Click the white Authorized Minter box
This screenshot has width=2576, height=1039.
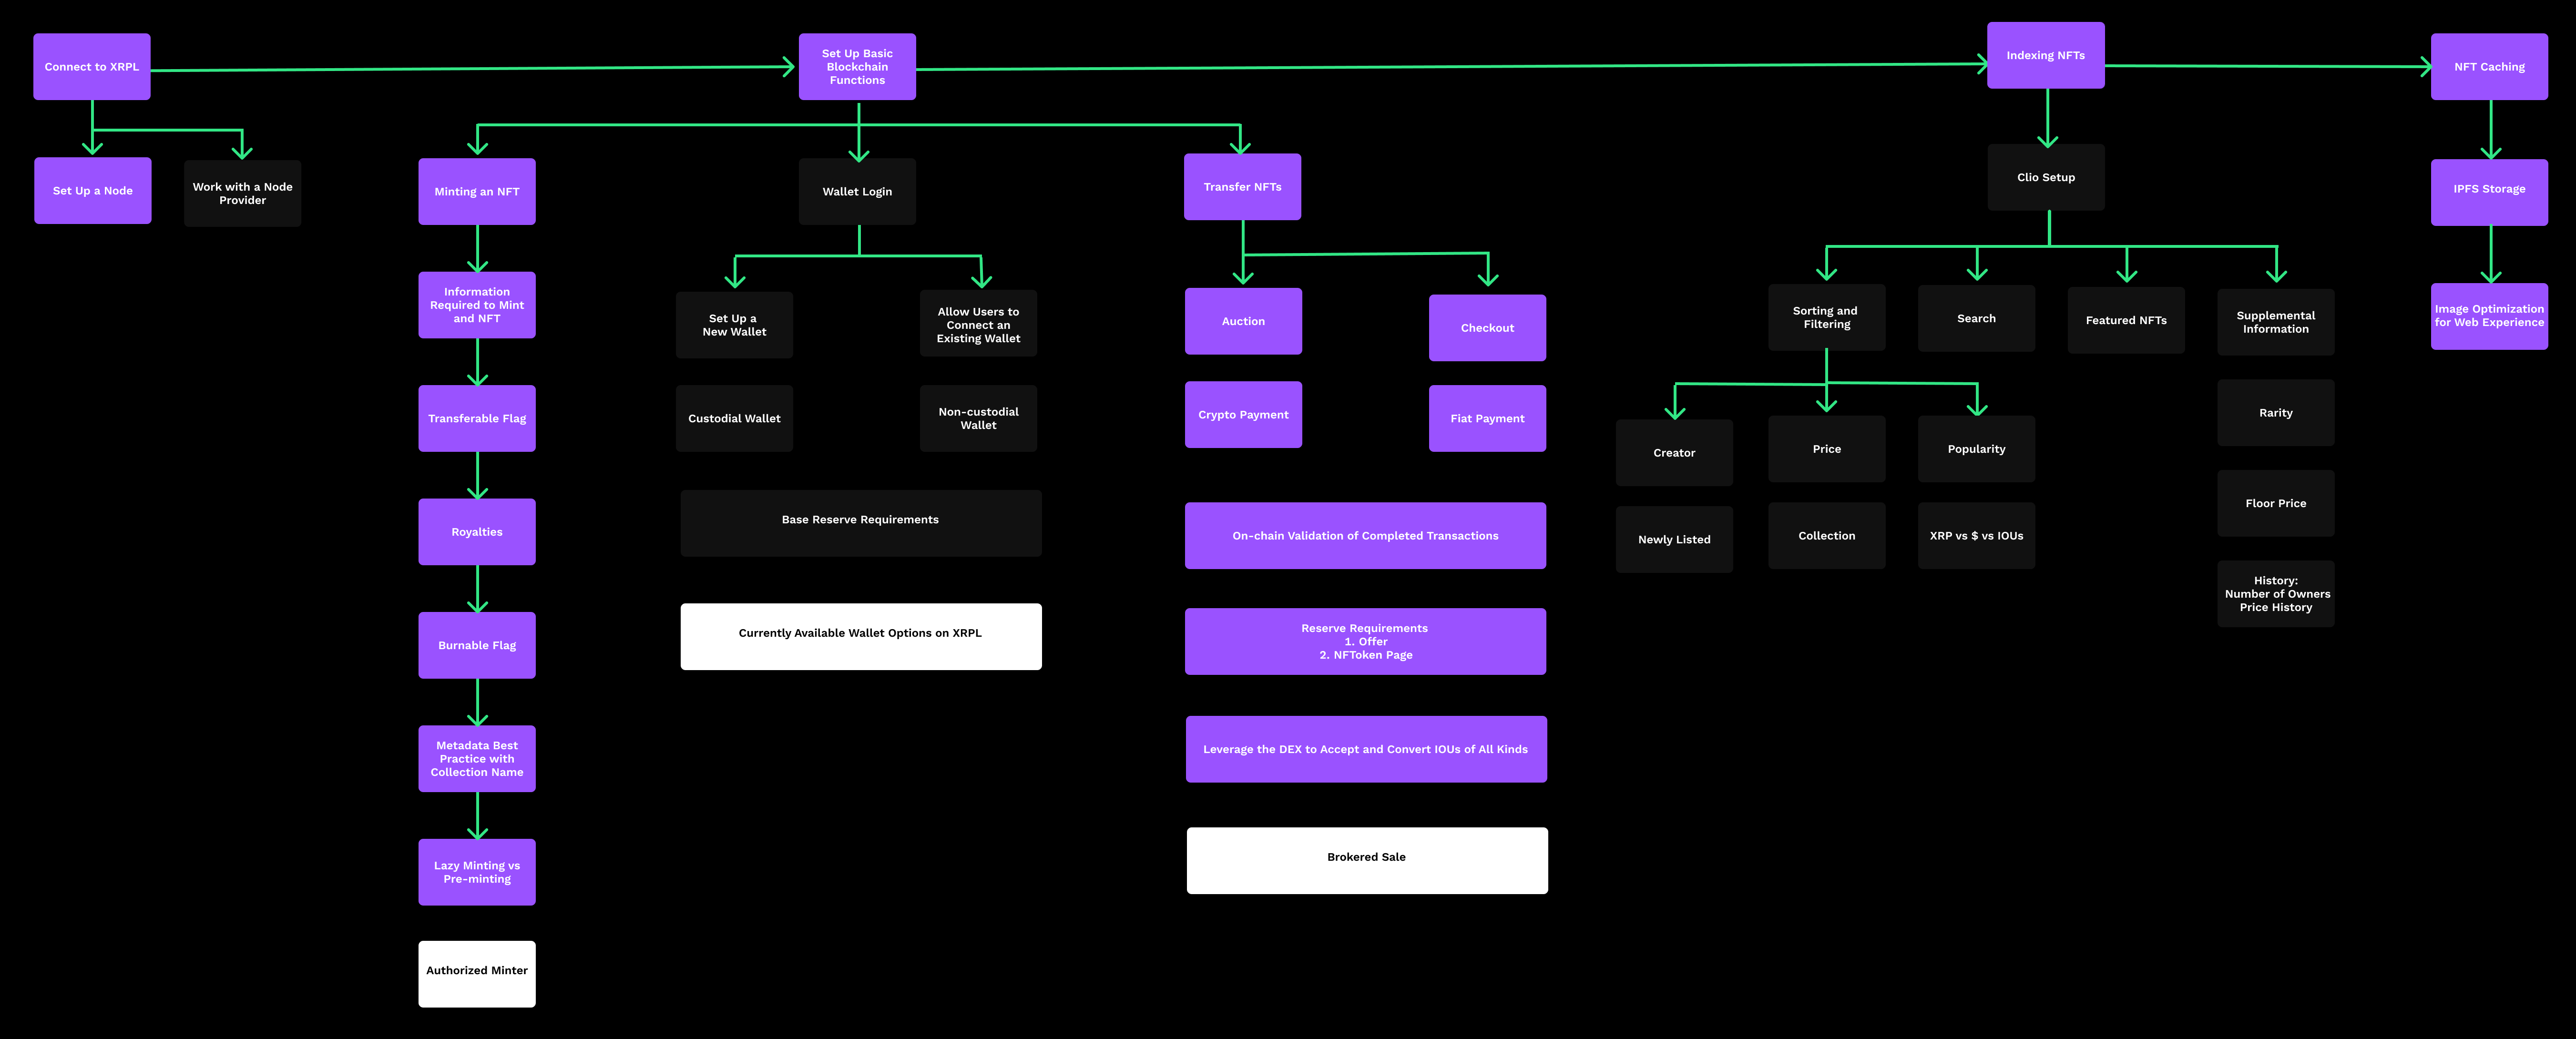(476, 972)
